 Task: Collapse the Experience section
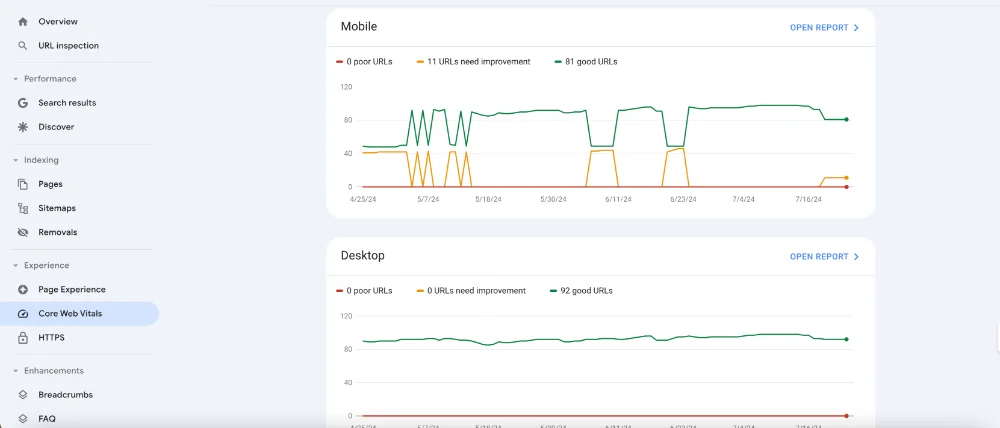(16, 265)
